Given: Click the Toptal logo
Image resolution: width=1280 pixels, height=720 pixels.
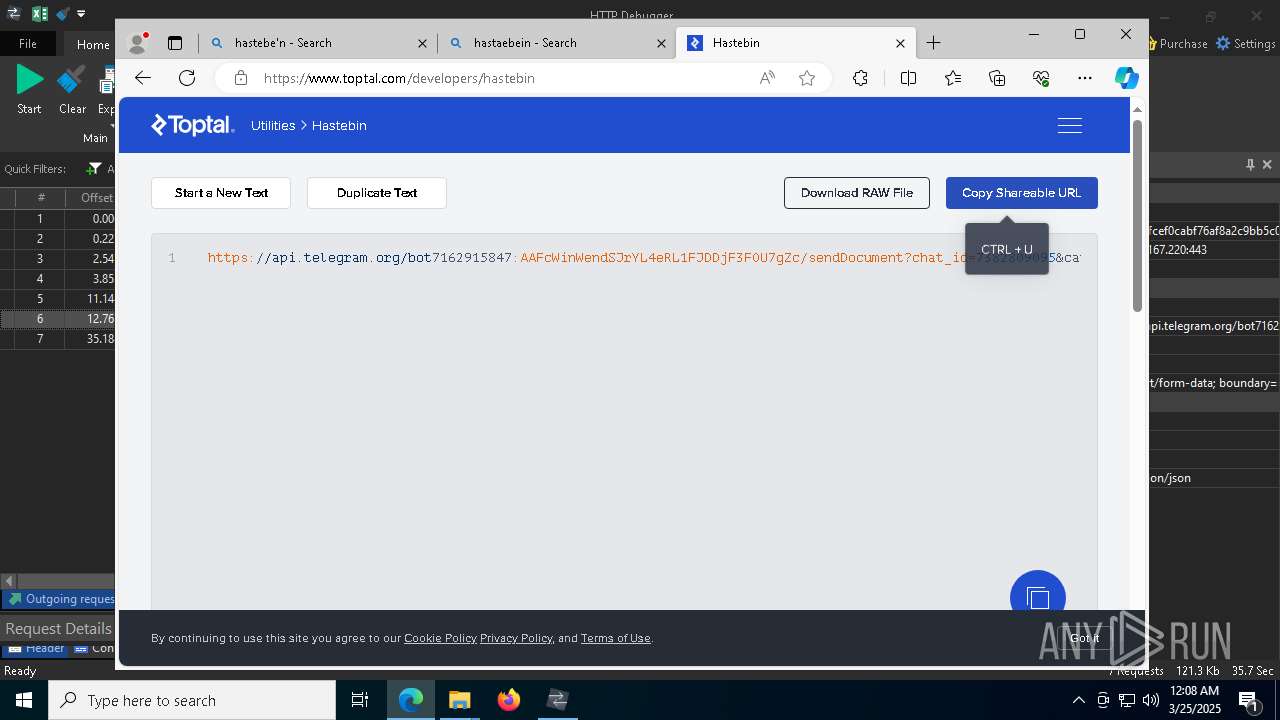Looking at the screenshot, I should [x=192, y=125].
